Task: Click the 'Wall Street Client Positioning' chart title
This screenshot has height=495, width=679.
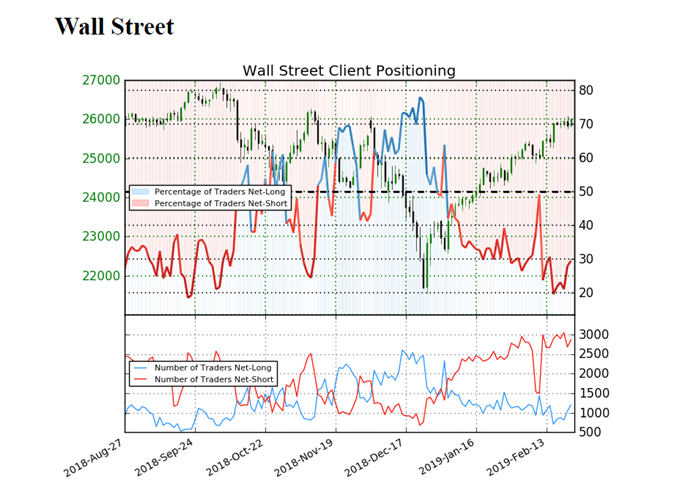Action: [349, 70]
